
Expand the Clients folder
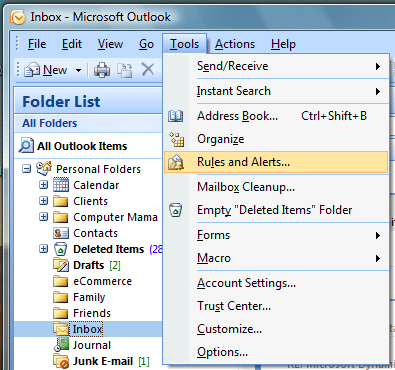point(44,201)
